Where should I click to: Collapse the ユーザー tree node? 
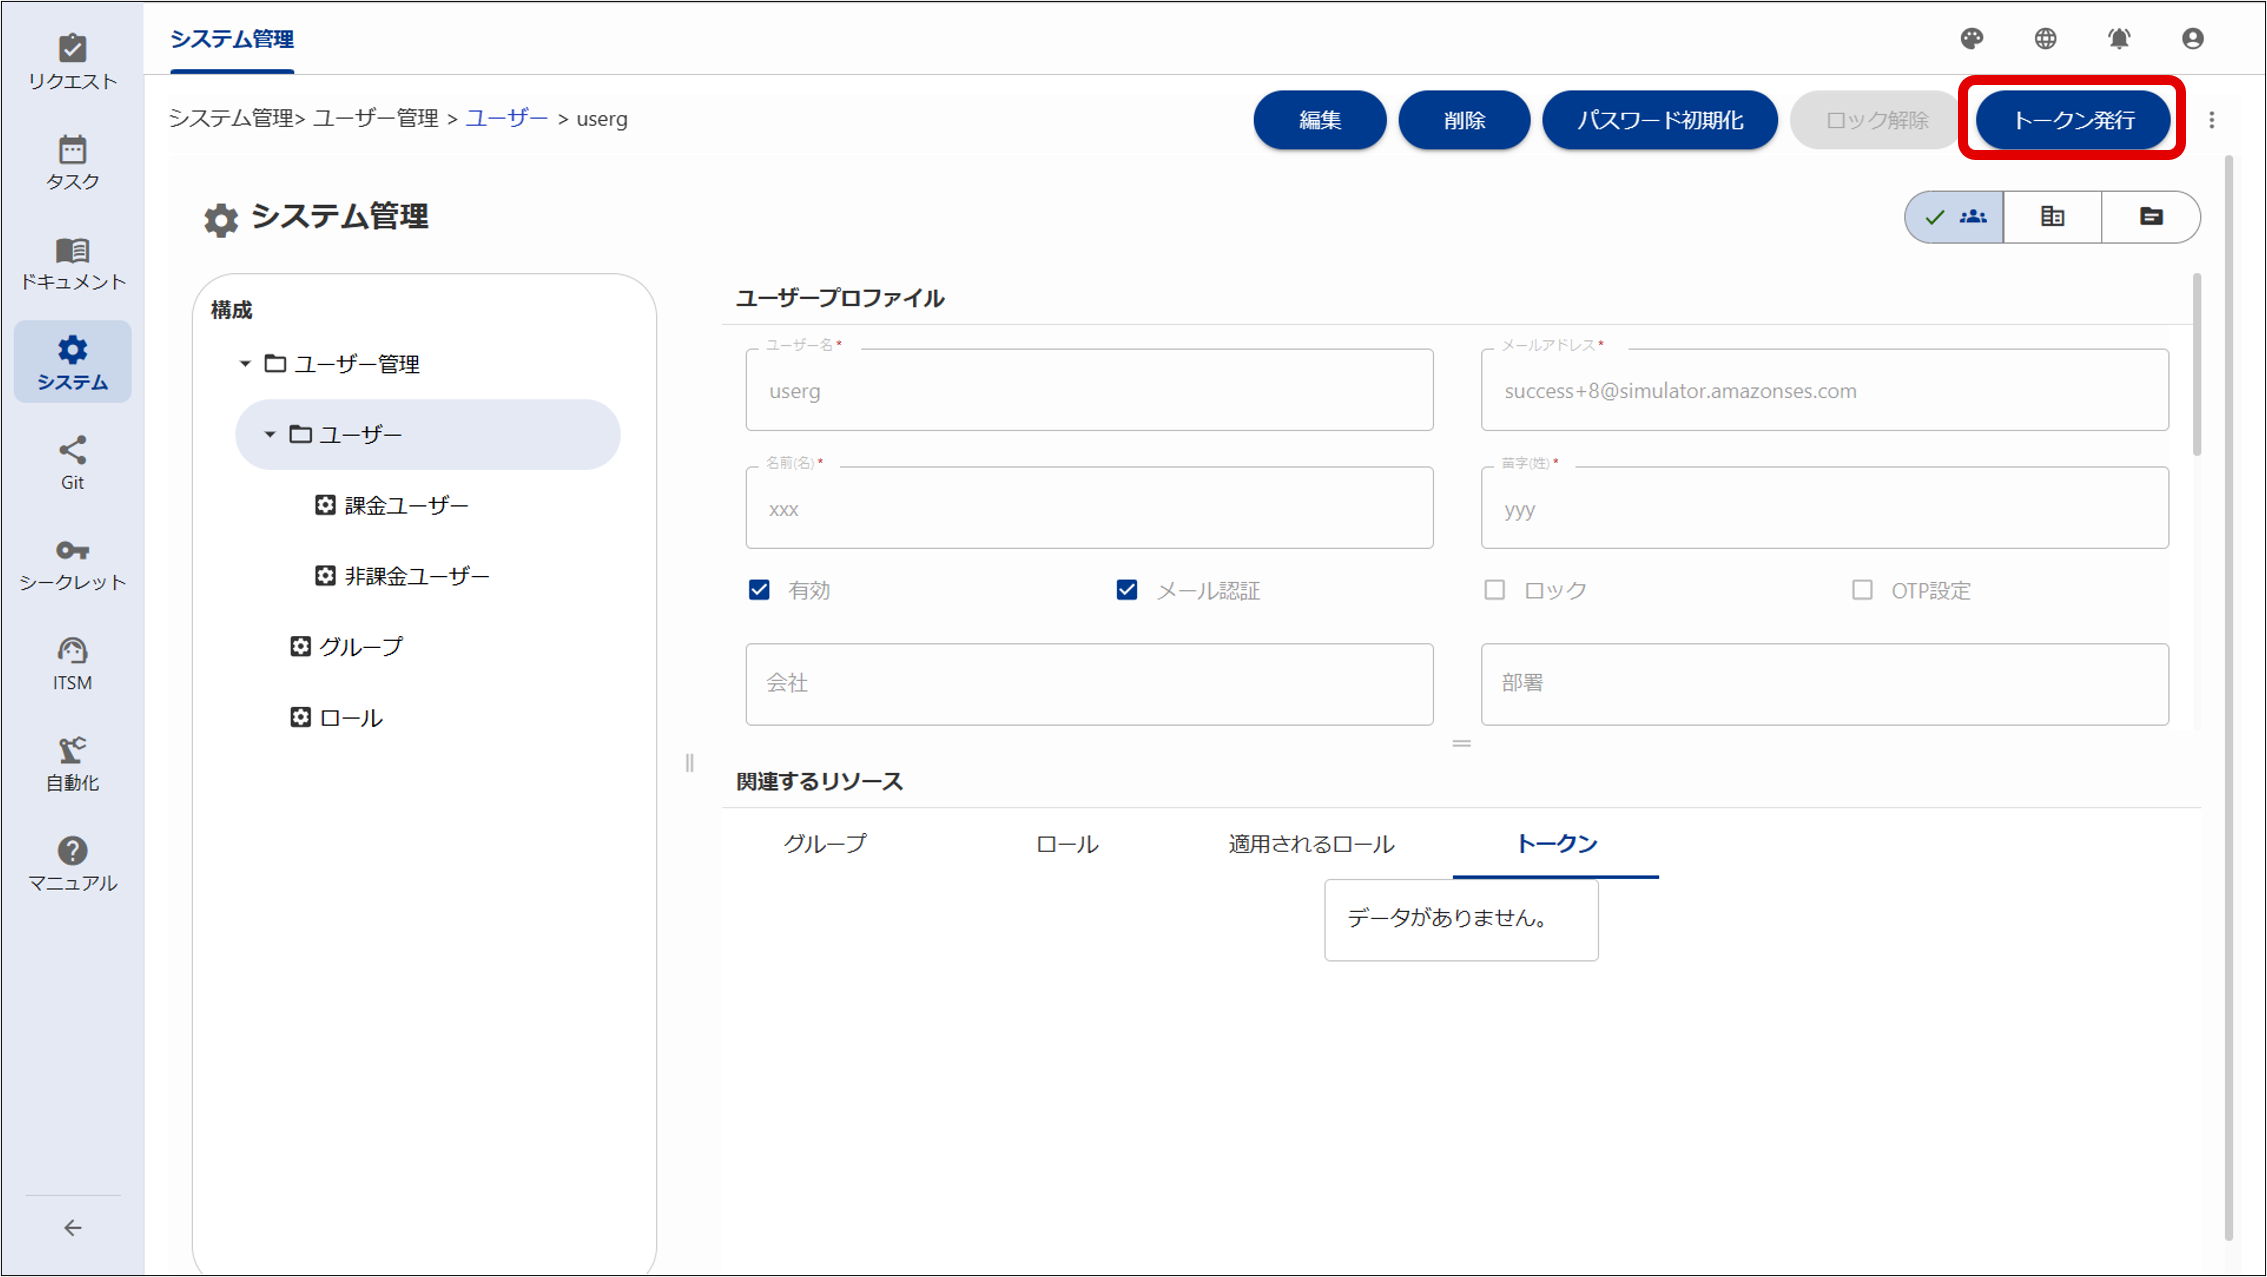[268, 434]
